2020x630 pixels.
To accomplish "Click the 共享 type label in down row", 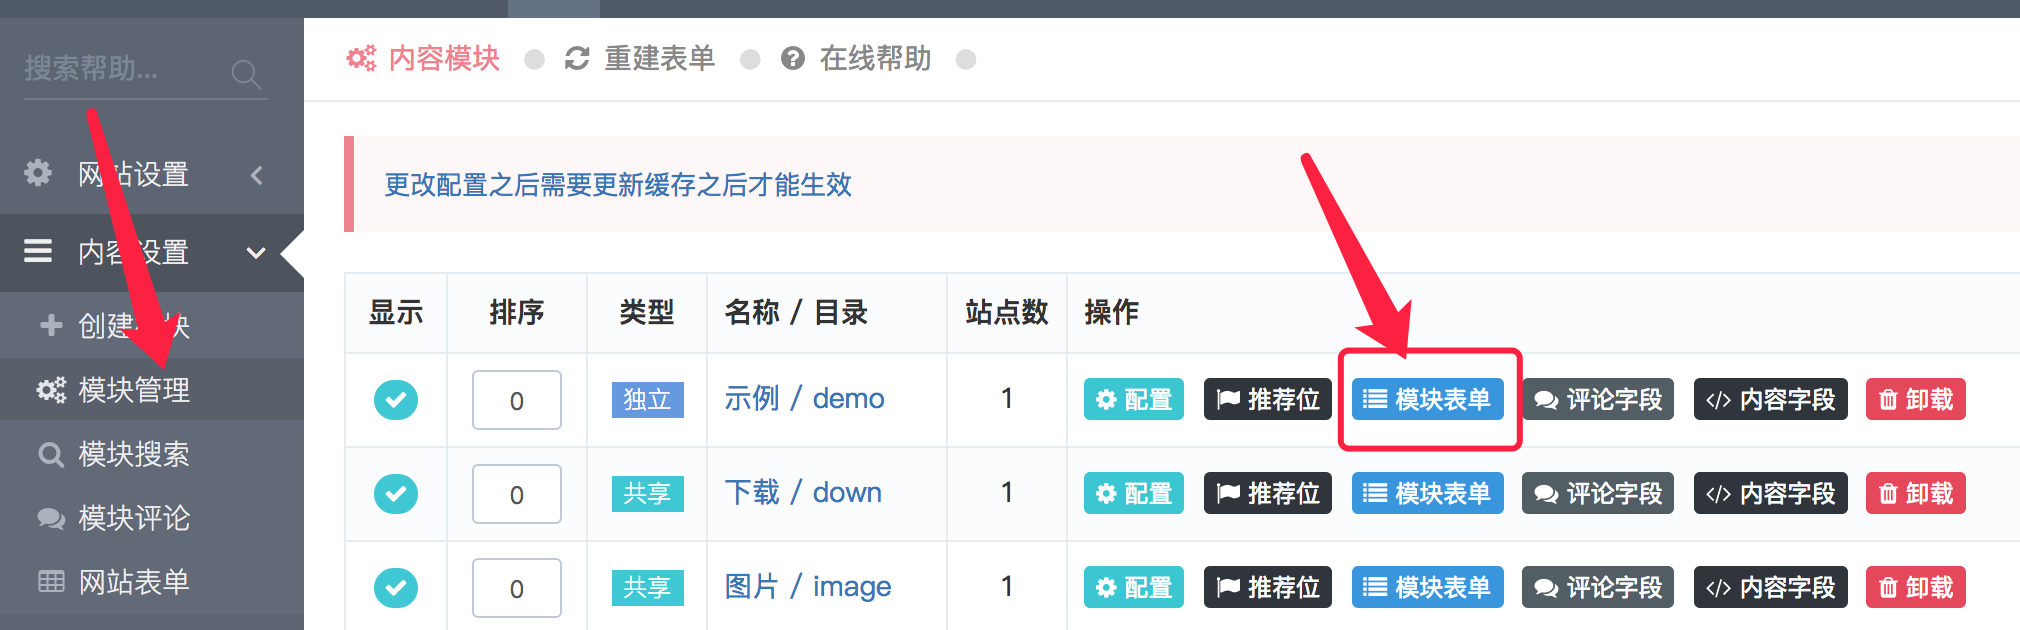I will (x=647, y=493).
